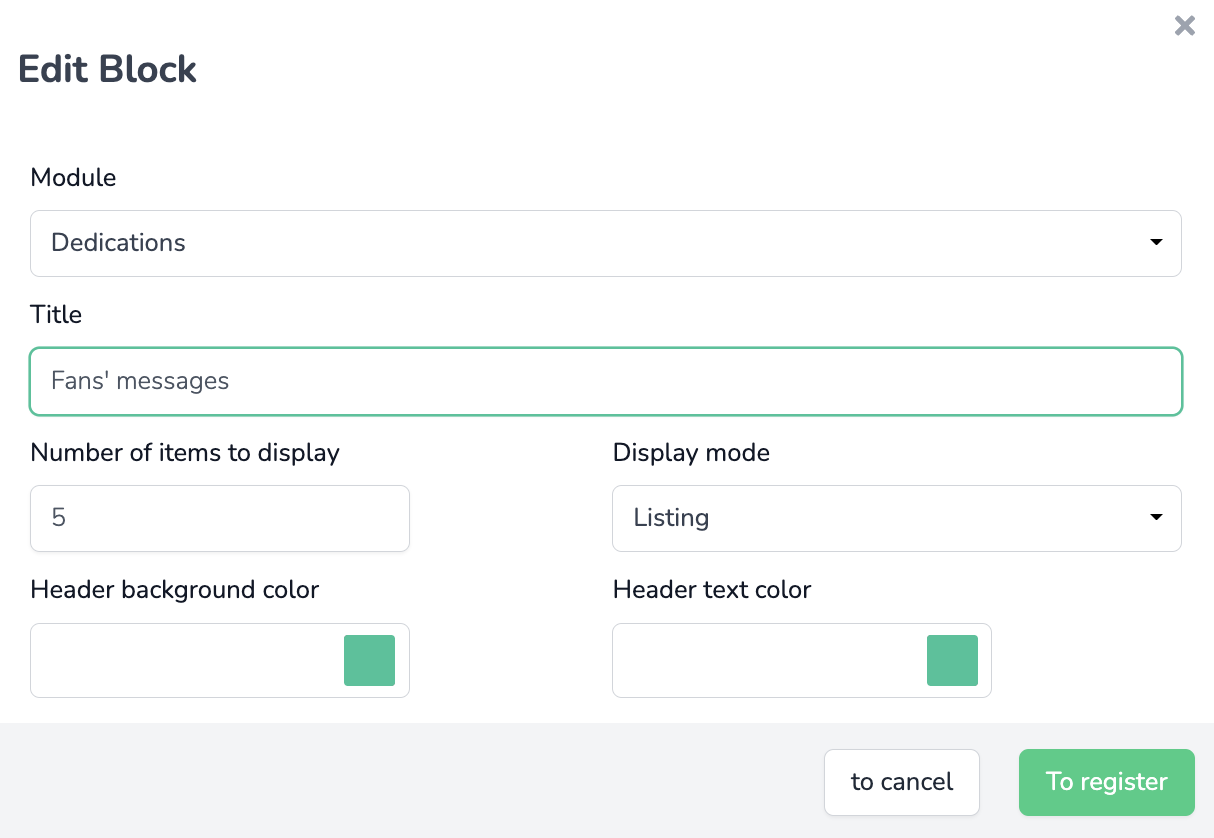Screen dimensions: 1214x838
Task: Click the Number of items input field
Action: click(220, 518)
